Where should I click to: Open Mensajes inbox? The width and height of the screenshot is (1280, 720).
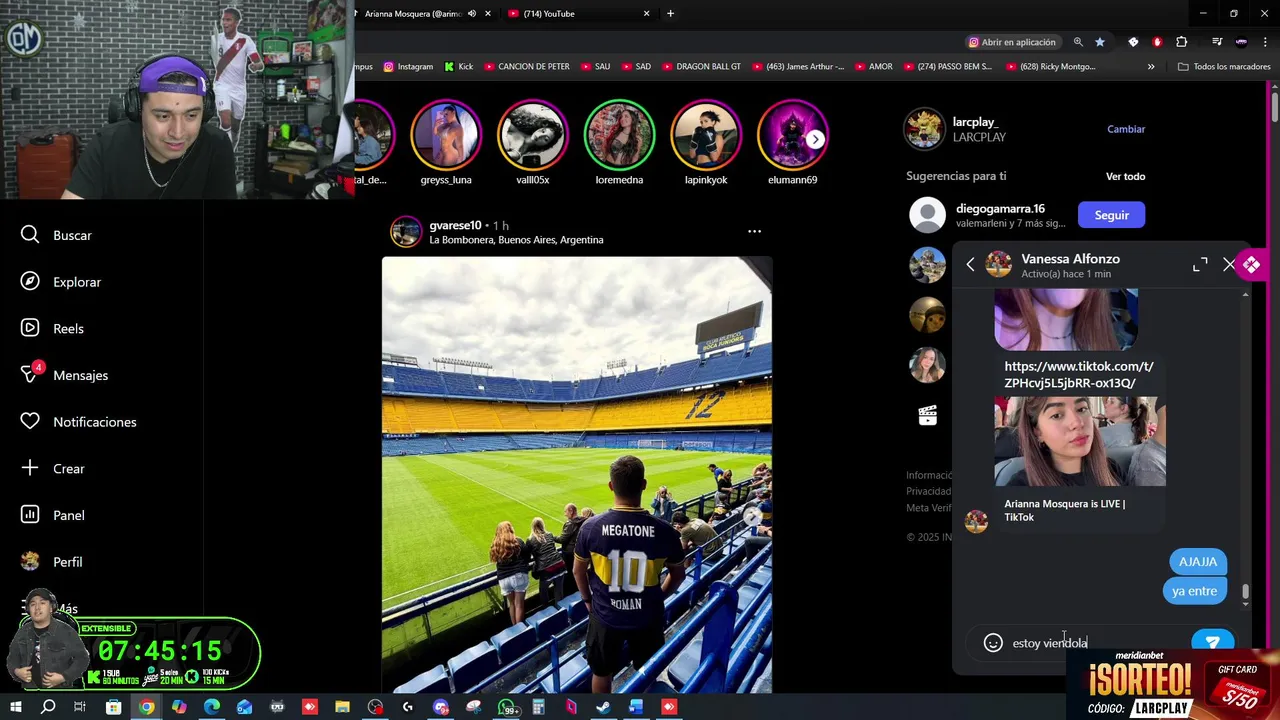click(64, 375)
